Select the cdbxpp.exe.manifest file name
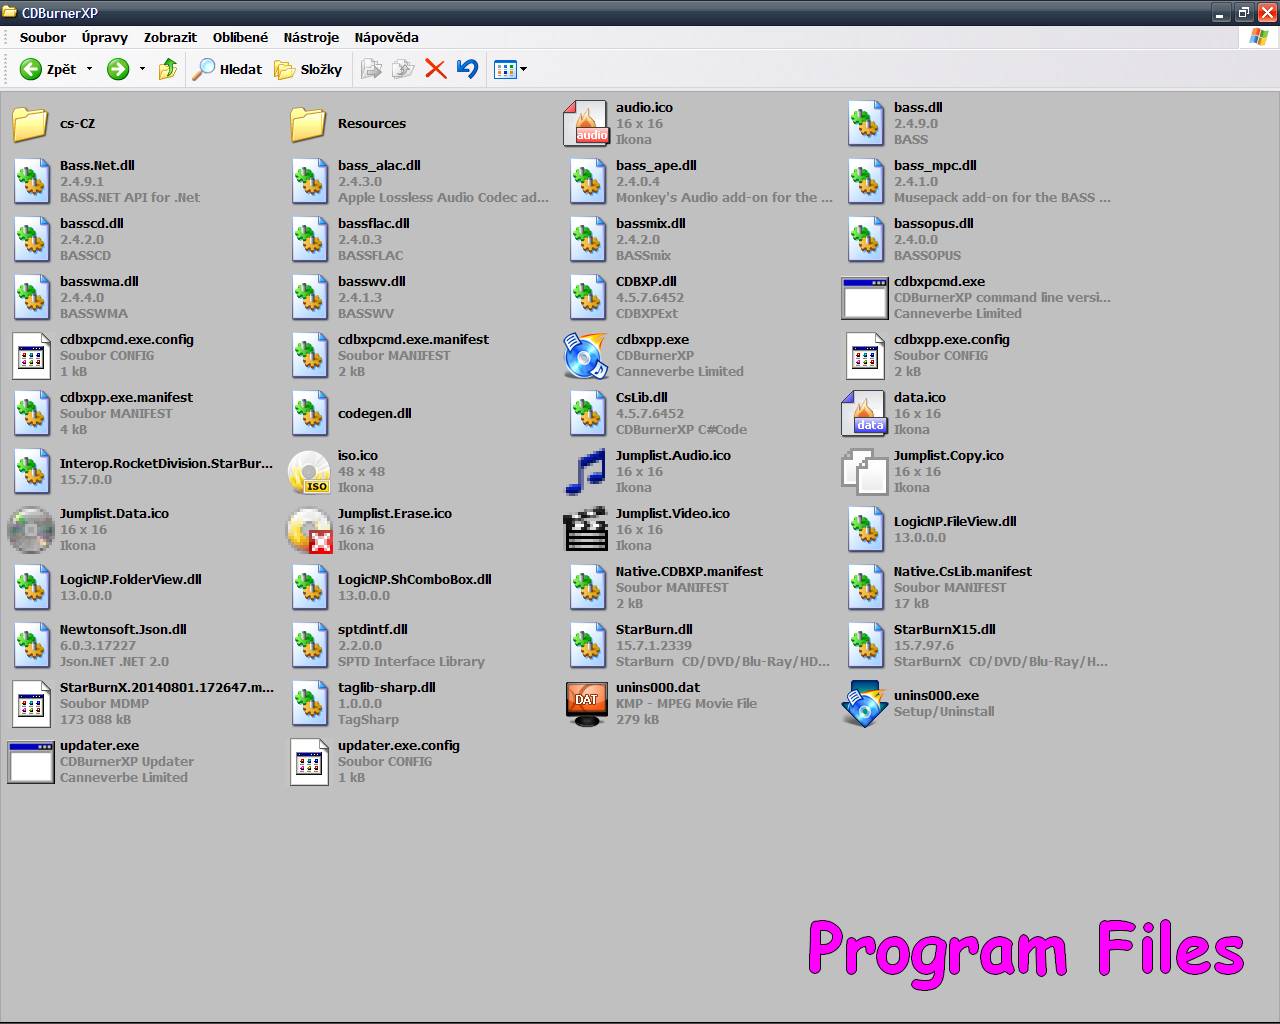This screenshot has width=1280, height=1024. pyautogui.click(x=126, y=397)
